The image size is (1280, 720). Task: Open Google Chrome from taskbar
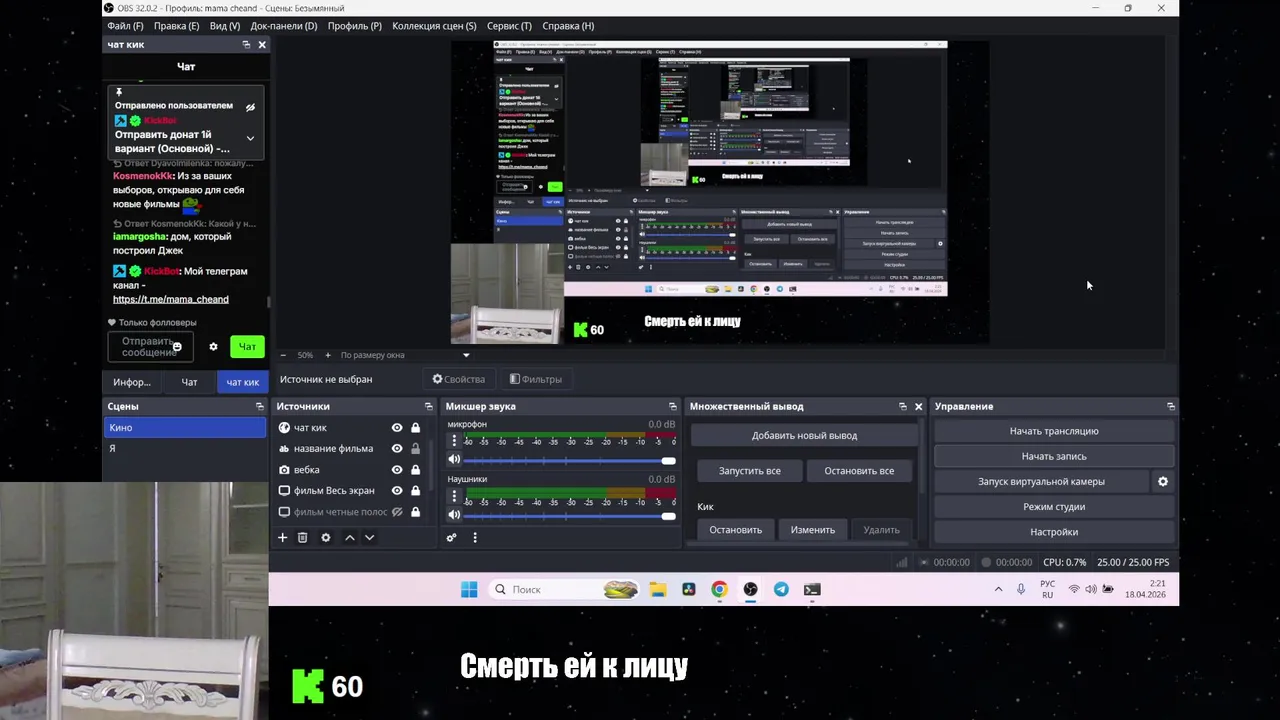pos(719,590)
